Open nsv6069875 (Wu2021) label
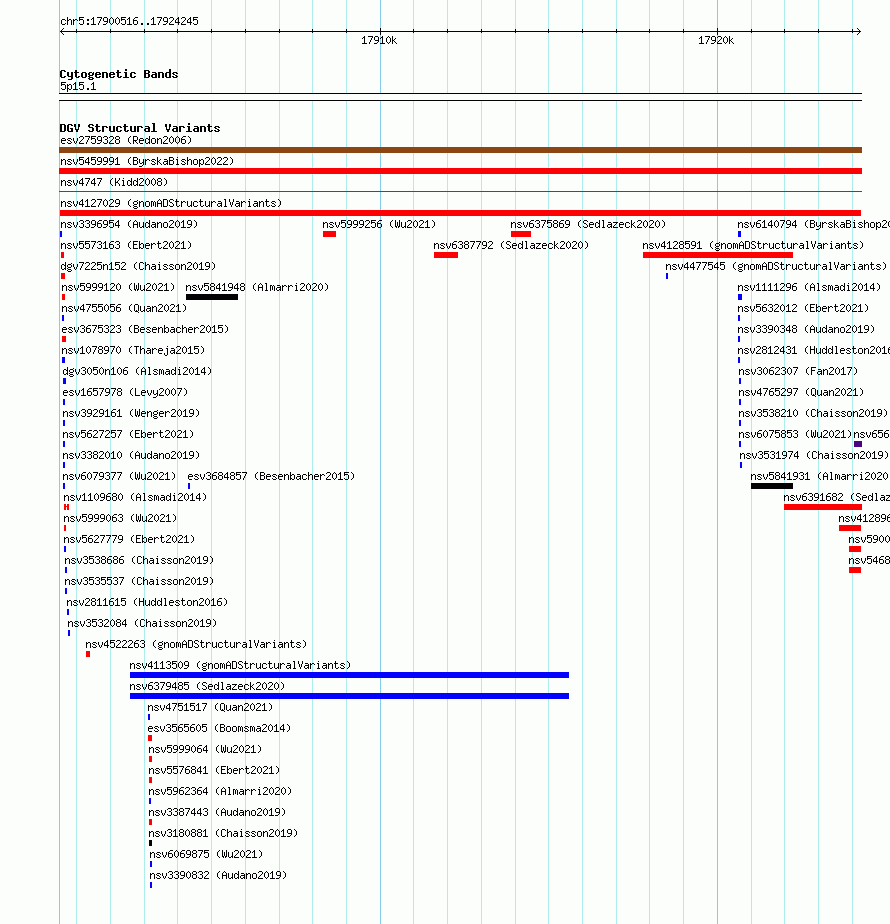890x924 pixels. tap(206, 854)
